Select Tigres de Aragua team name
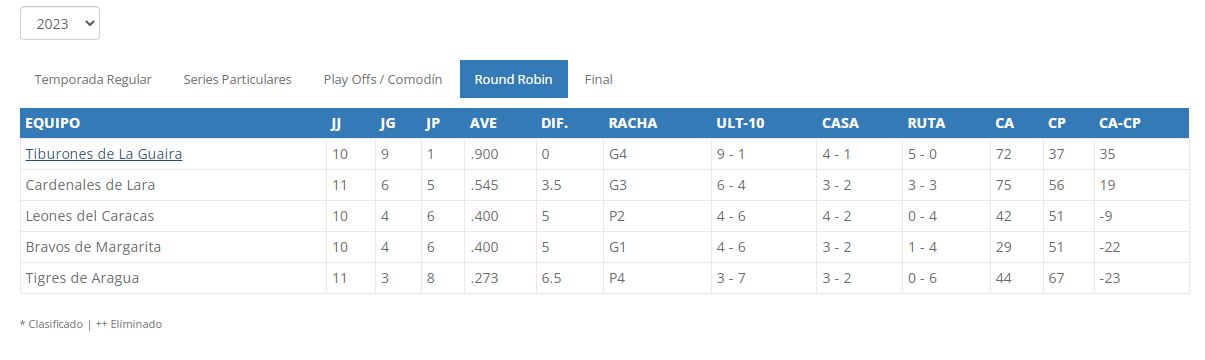 (82, 278)
